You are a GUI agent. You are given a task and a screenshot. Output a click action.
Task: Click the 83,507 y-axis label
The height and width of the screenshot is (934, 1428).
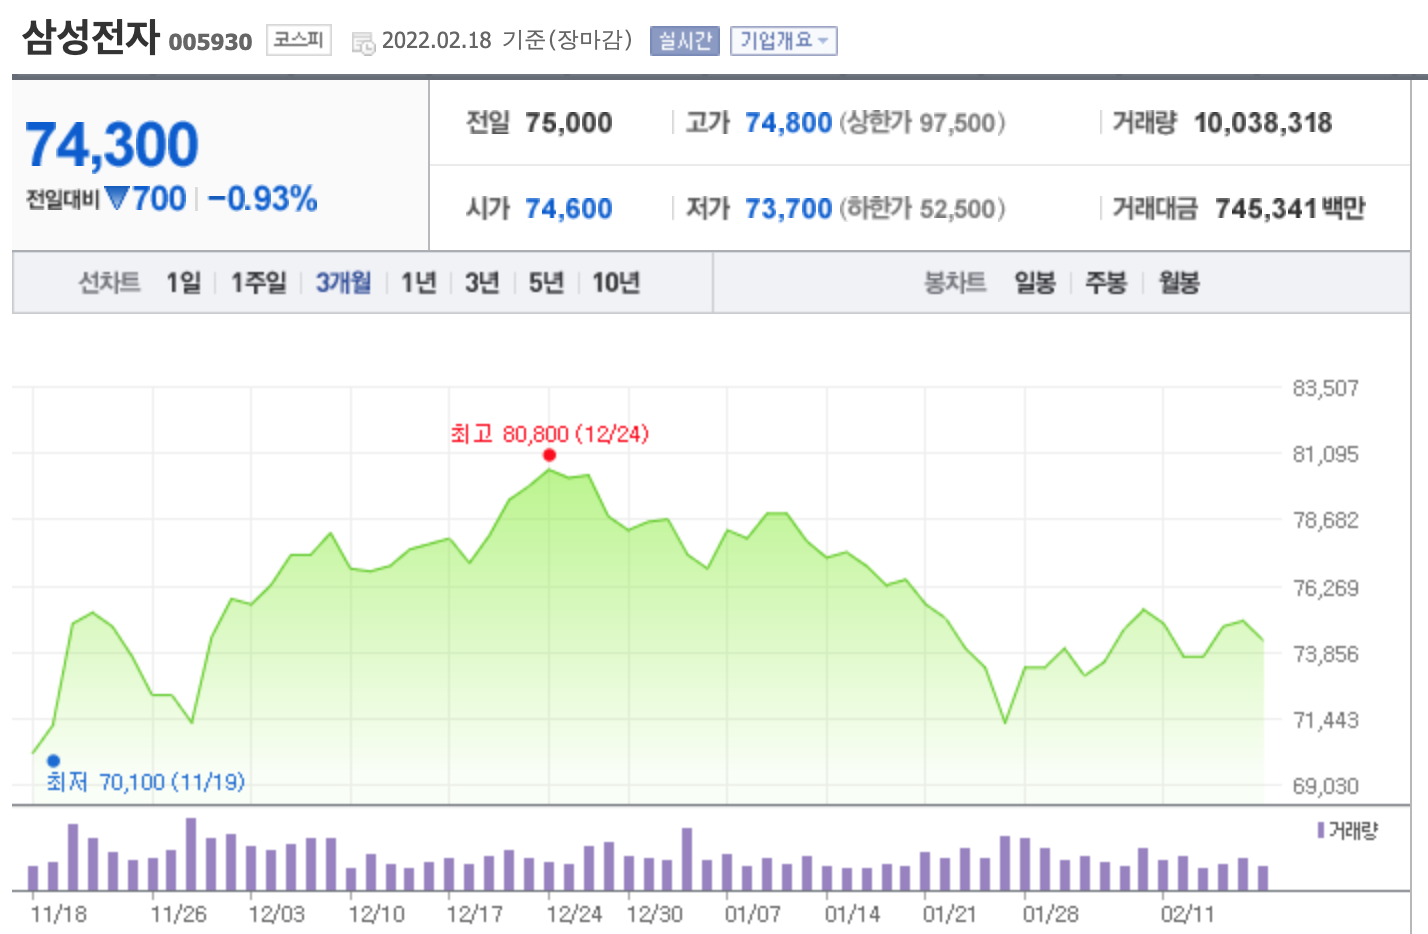pos(1326,388)
